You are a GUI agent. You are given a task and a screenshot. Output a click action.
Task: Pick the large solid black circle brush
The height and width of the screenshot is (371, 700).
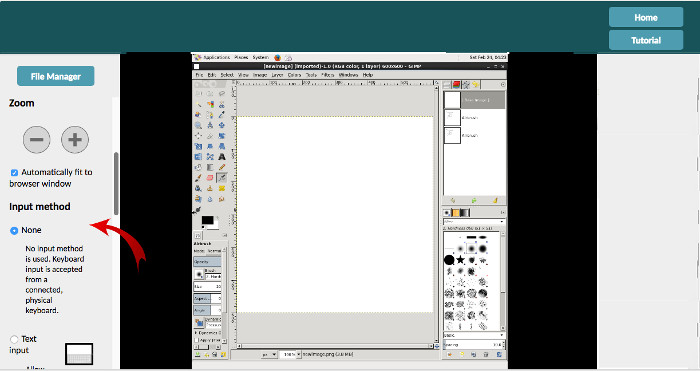pyautogui.click(x=449, y=259)
